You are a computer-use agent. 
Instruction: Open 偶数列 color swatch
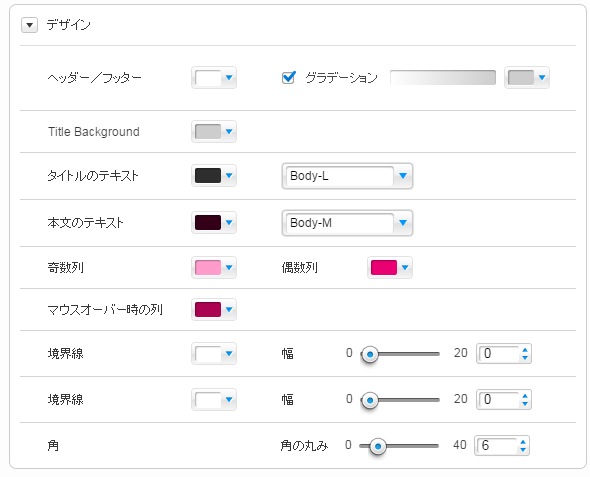click(x=390, y=267)
